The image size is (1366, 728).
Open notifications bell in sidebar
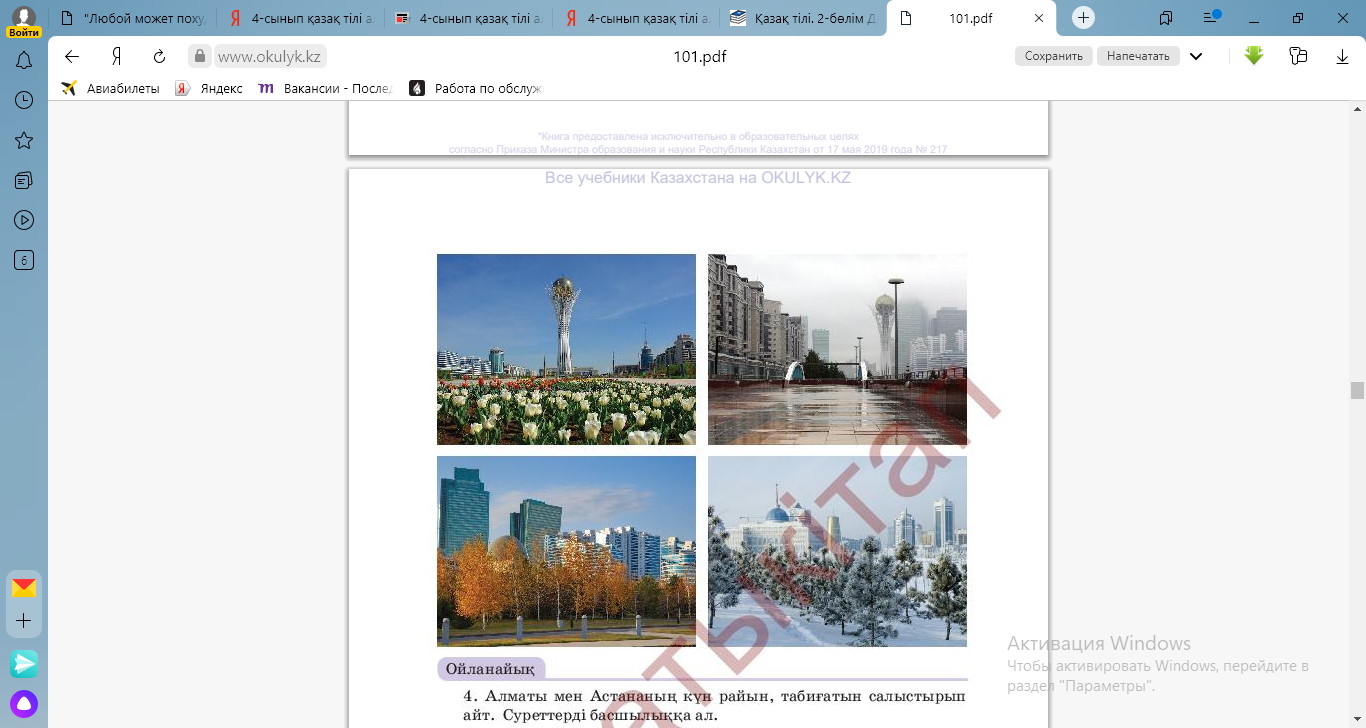point(24,60)
